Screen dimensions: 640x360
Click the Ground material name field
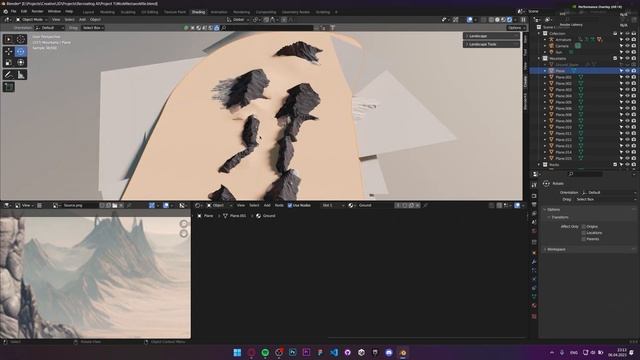373,205
